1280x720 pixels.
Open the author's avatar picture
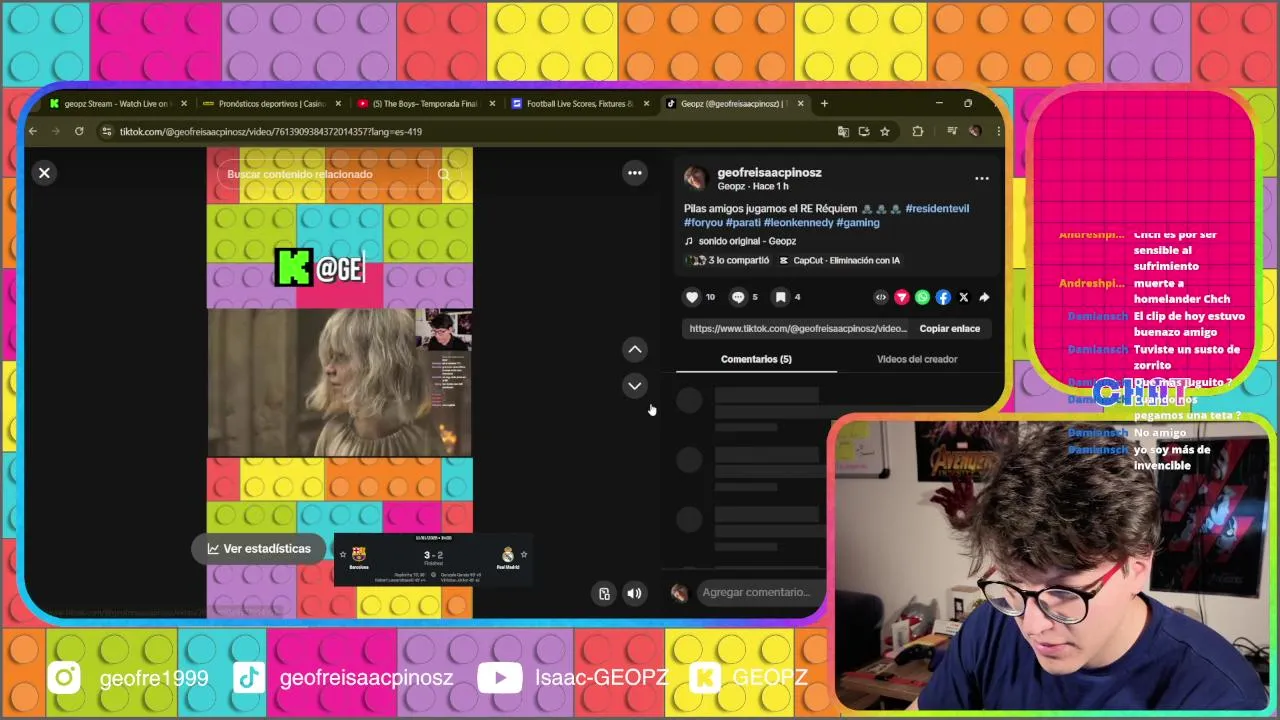click(x=695, y=178)
